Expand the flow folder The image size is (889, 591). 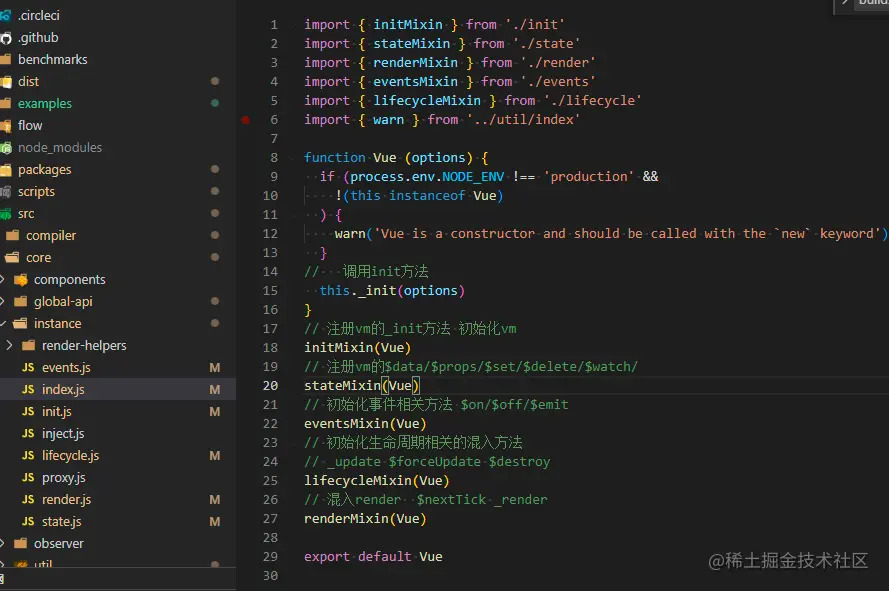[30, 125]
